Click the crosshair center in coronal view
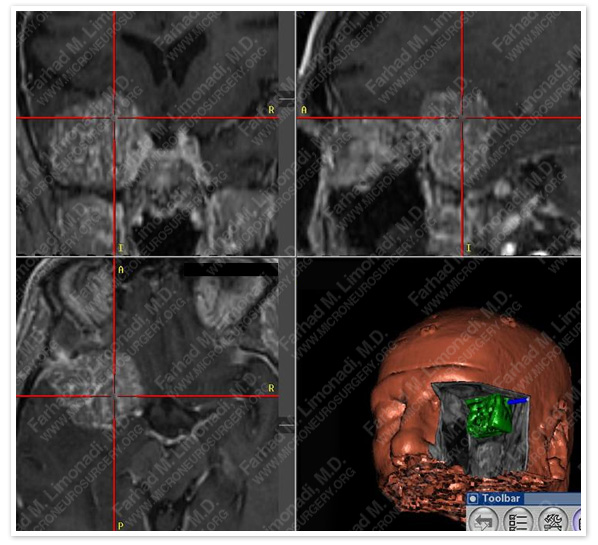The width and height of the screenshot is (598, 545). [114, 118]
